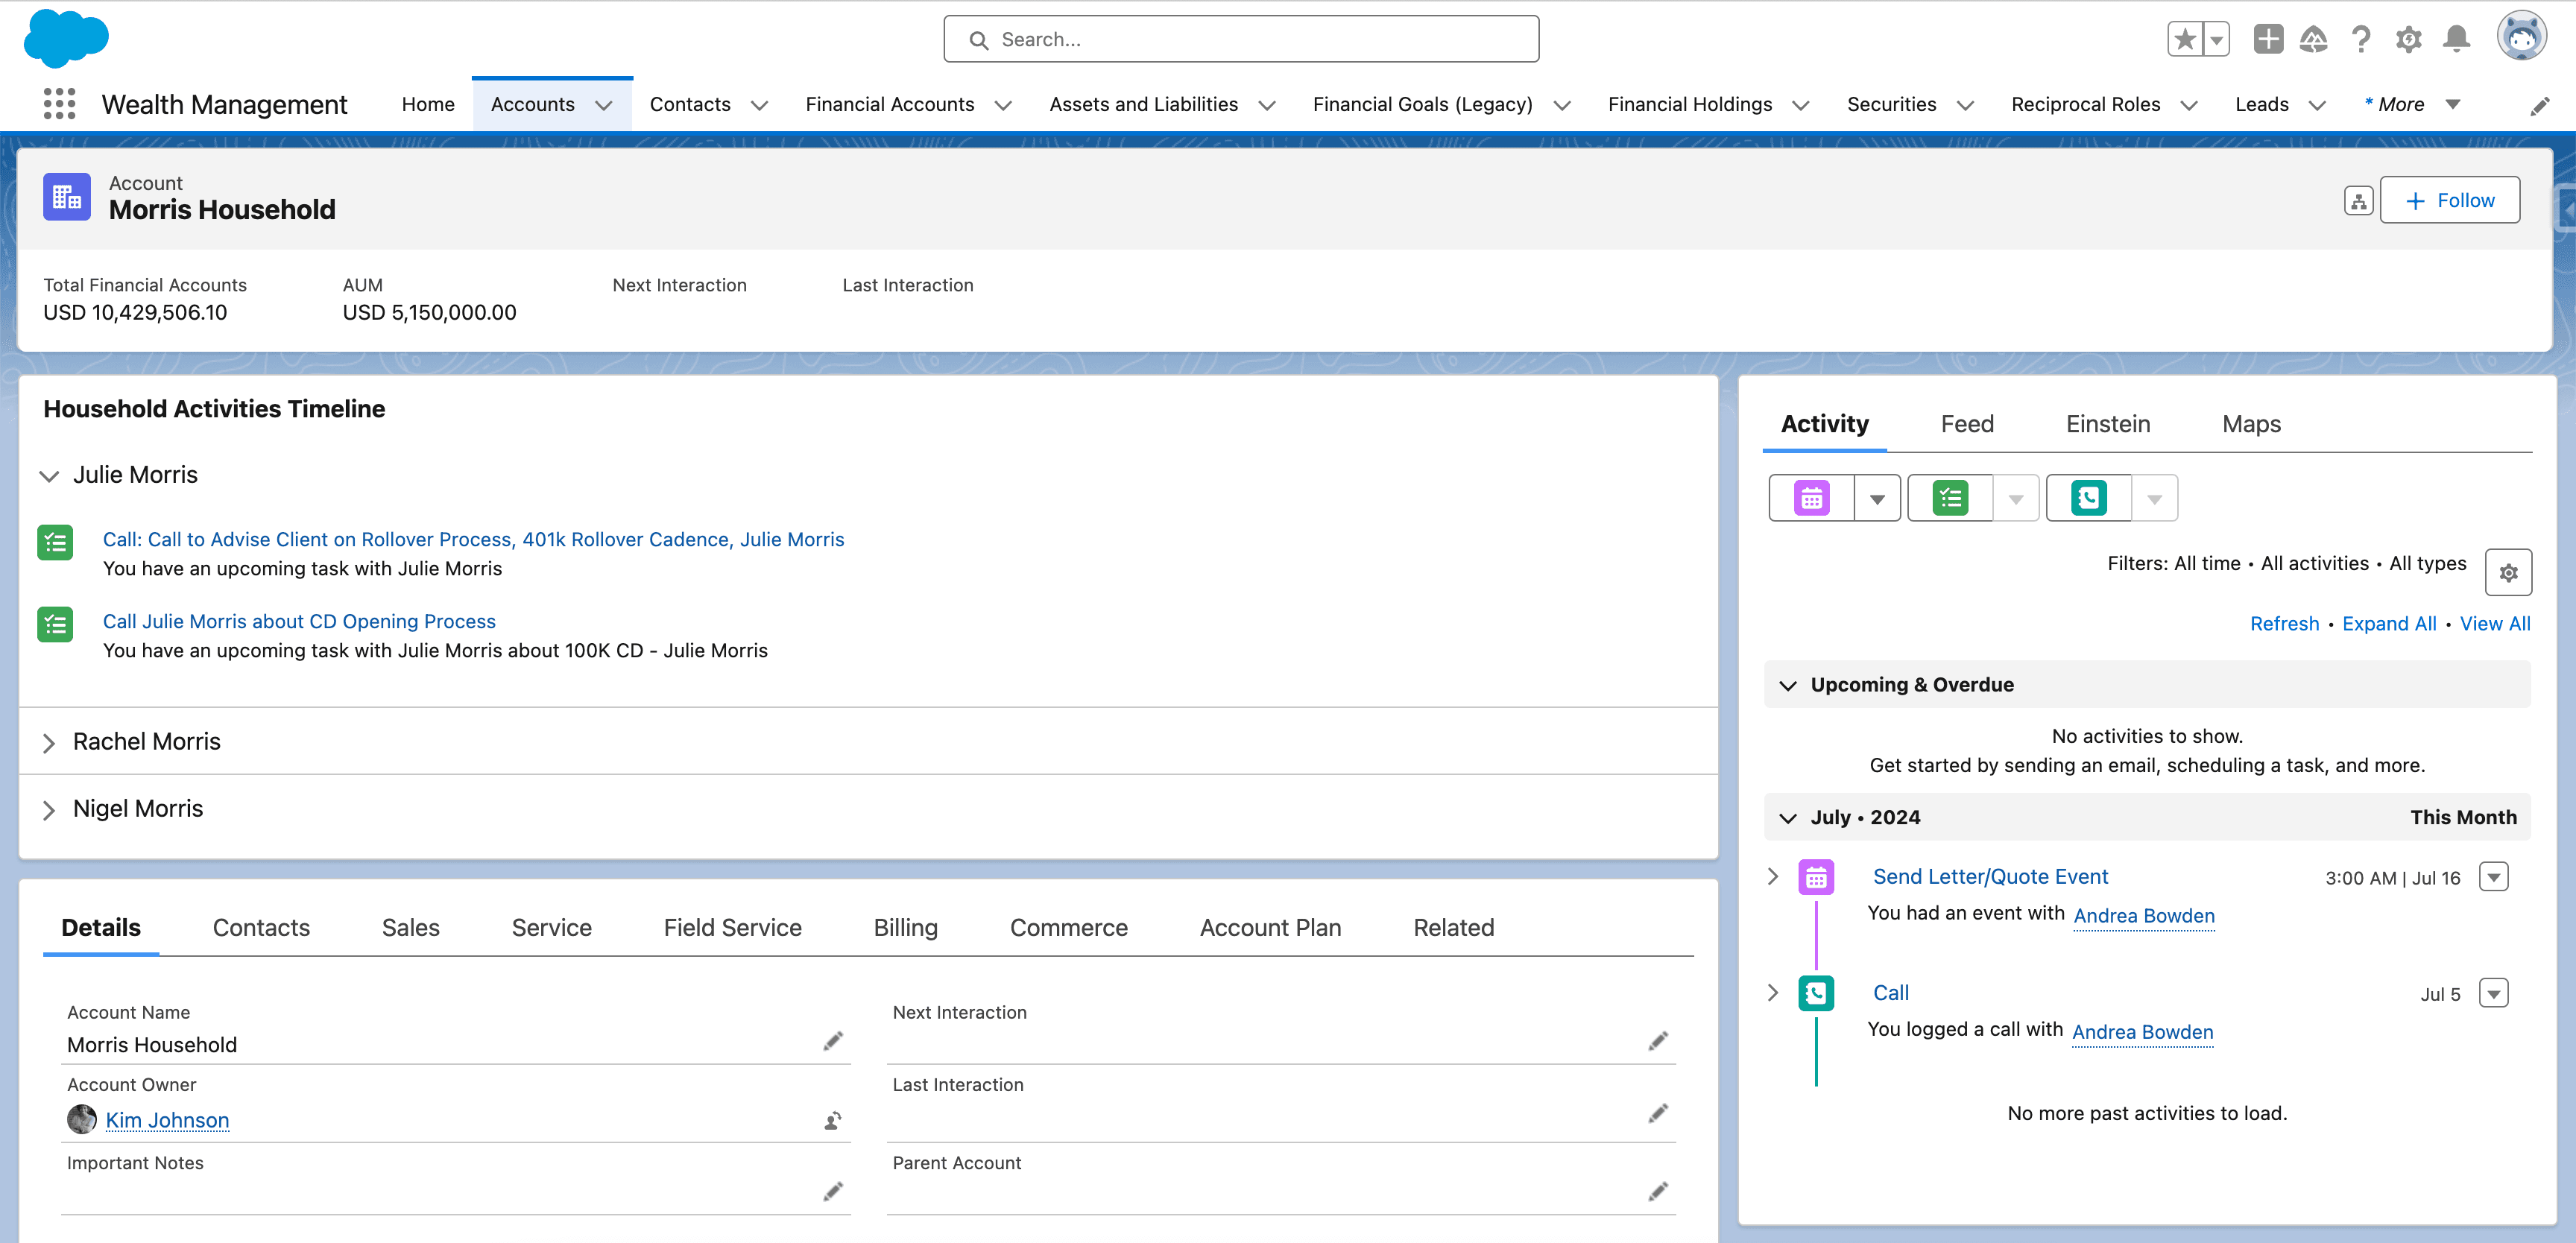Image resolution: width=2576 pixels, height=1243 pixels.
Task: Open the More navigation dropdown
Action: point(2412,104)
